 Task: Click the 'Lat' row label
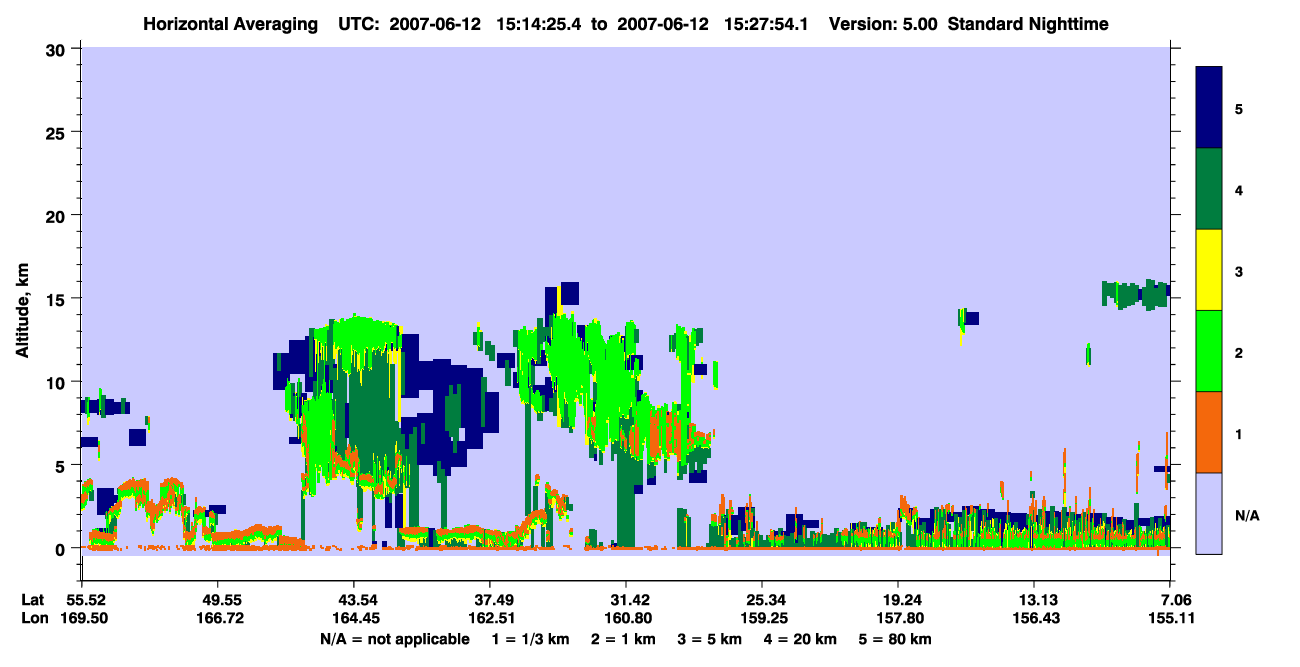(33, 600)
